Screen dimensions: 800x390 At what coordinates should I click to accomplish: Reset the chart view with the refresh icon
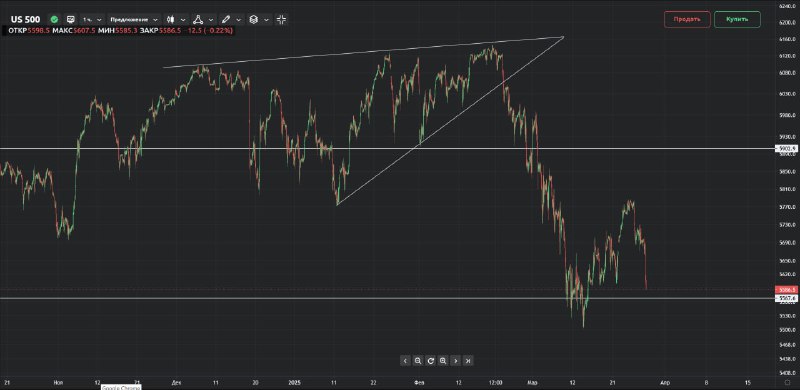point(431,361)
